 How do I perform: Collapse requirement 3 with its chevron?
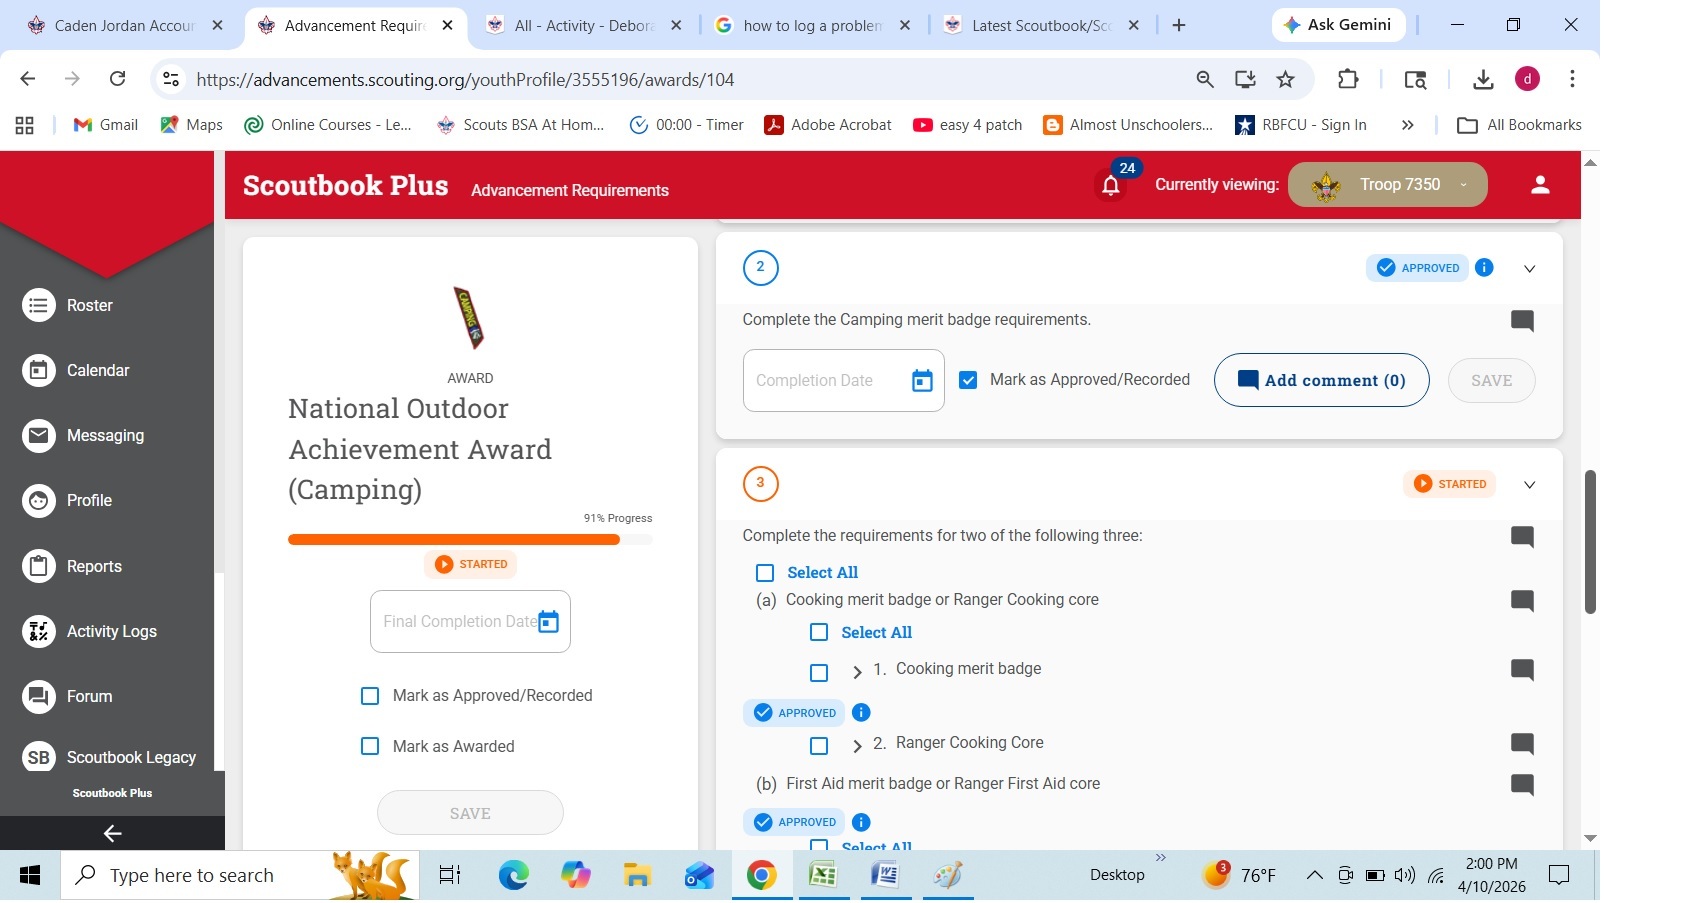point(1529,484)
